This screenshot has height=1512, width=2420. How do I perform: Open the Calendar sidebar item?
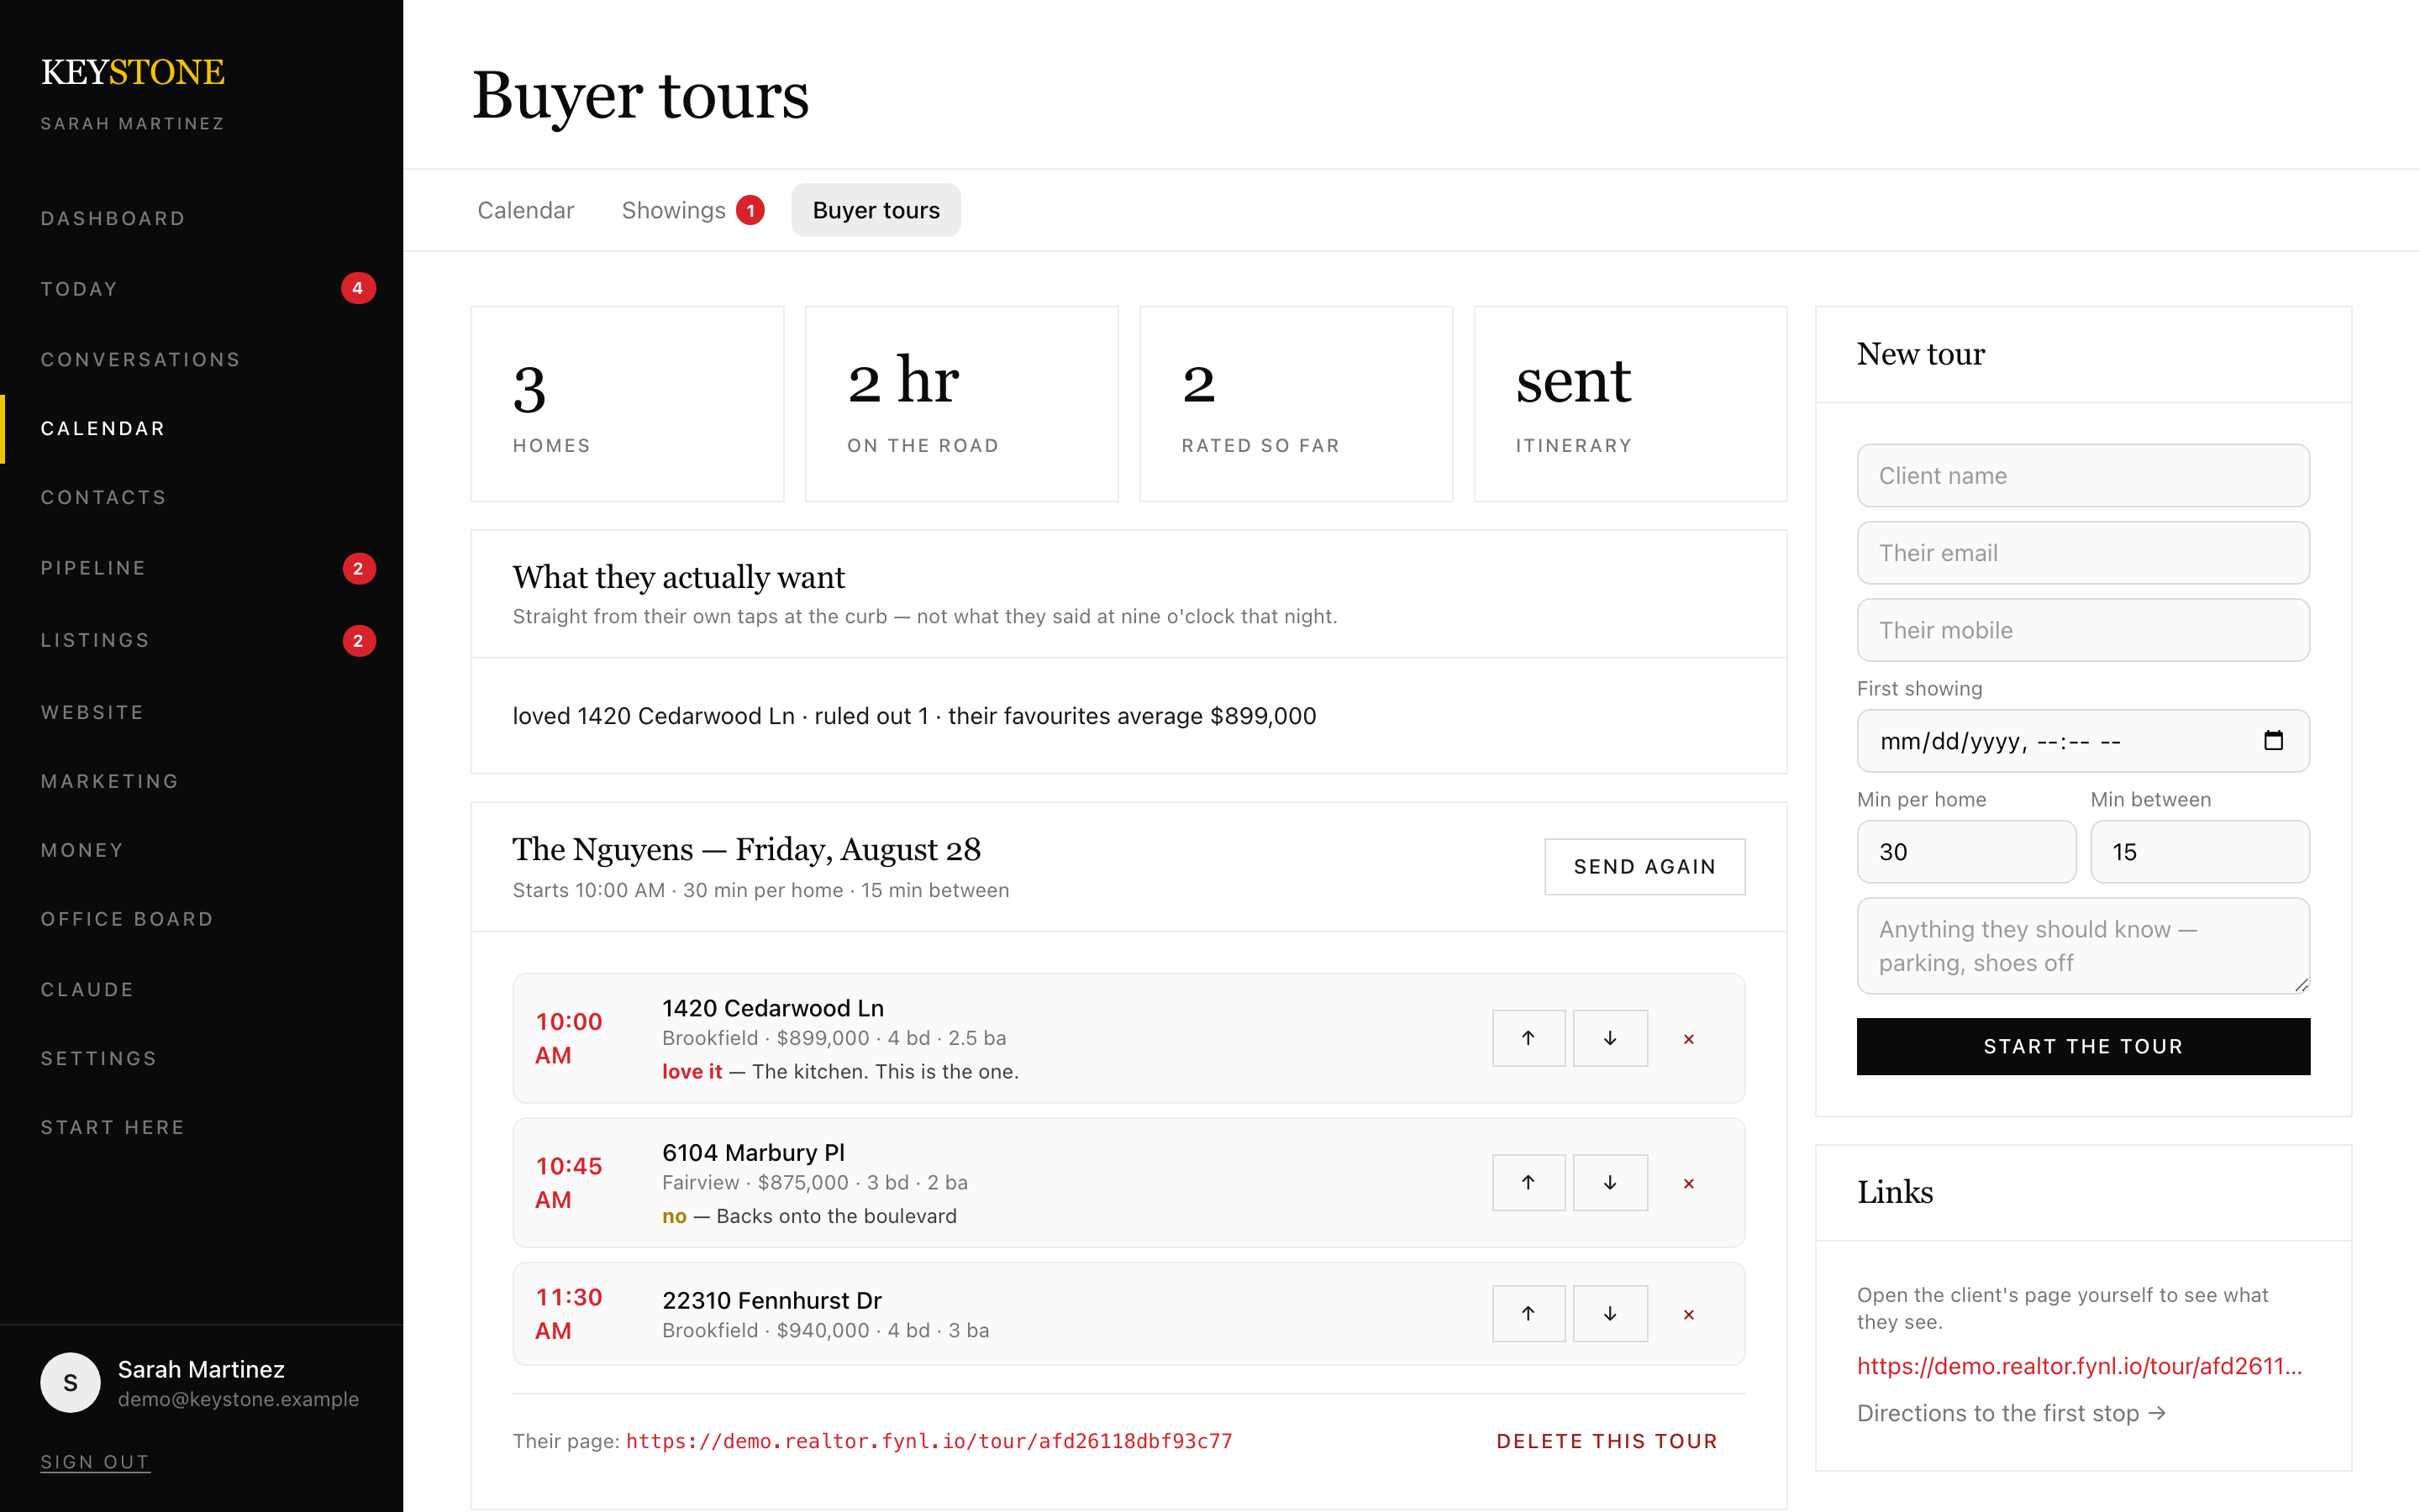click(x=202, y=428)
